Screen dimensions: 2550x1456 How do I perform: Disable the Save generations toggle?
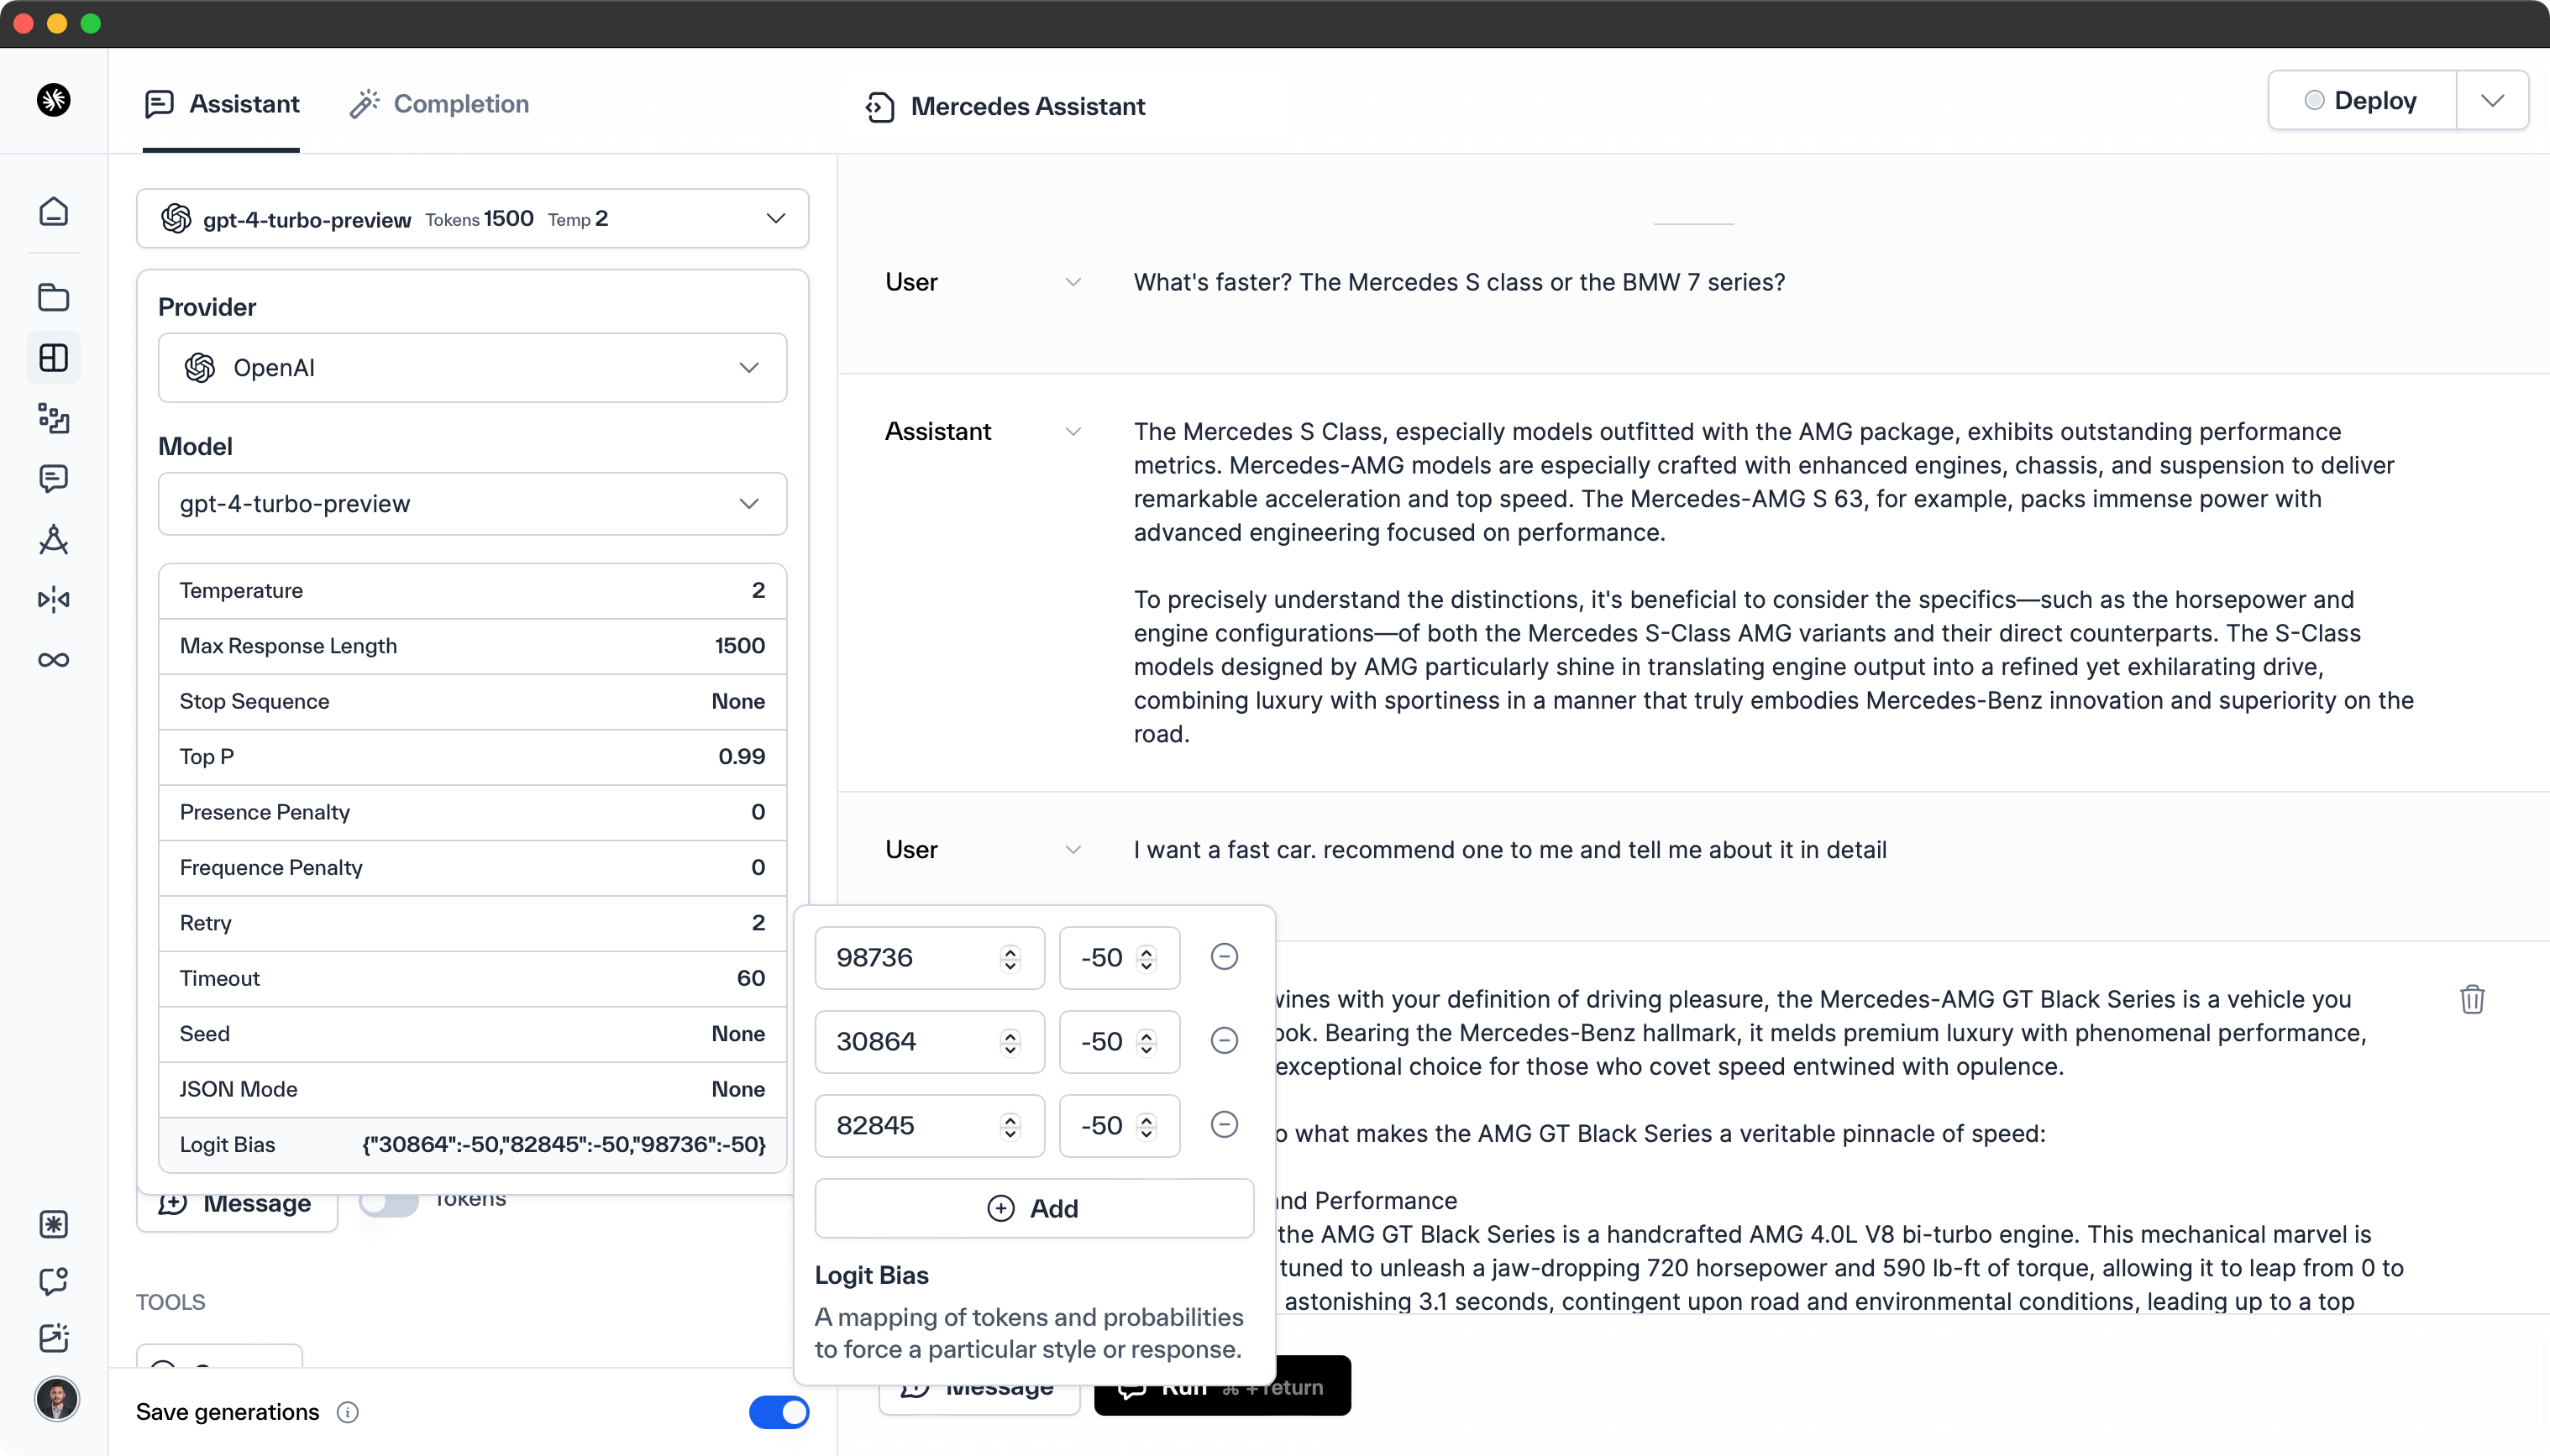(778, 1412)
